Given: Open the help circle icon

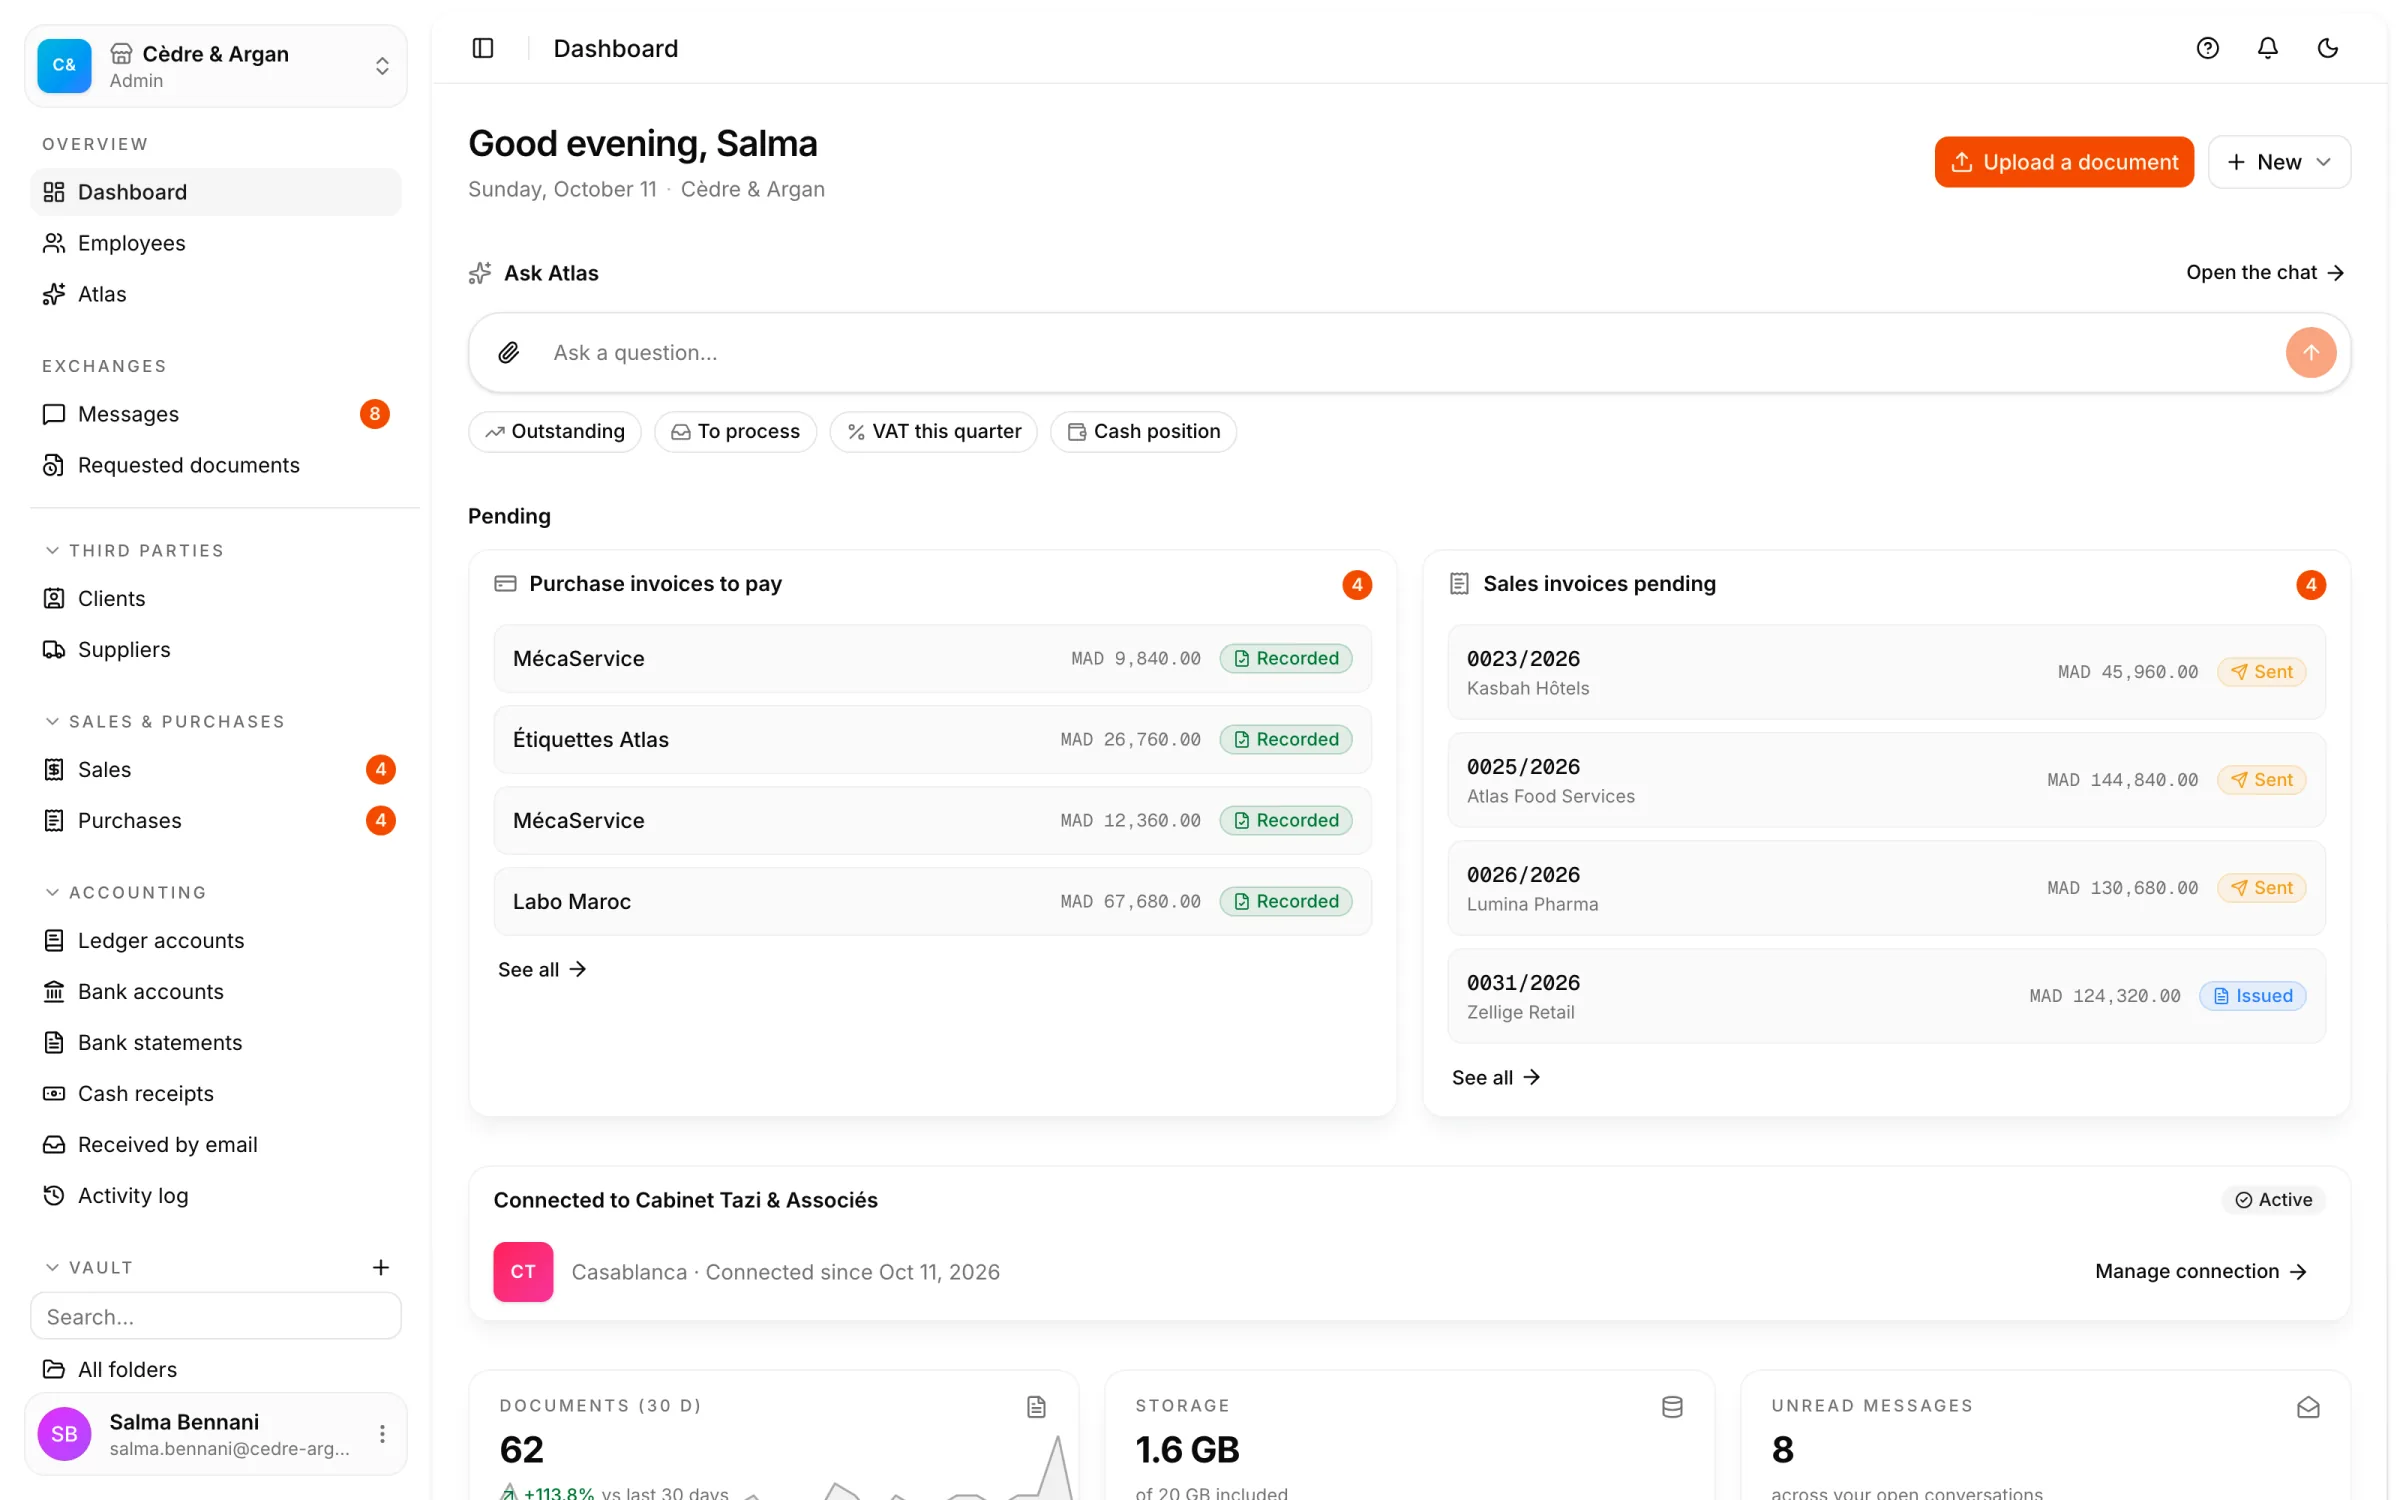Looking at the screenshot, I should (2207, 48).
